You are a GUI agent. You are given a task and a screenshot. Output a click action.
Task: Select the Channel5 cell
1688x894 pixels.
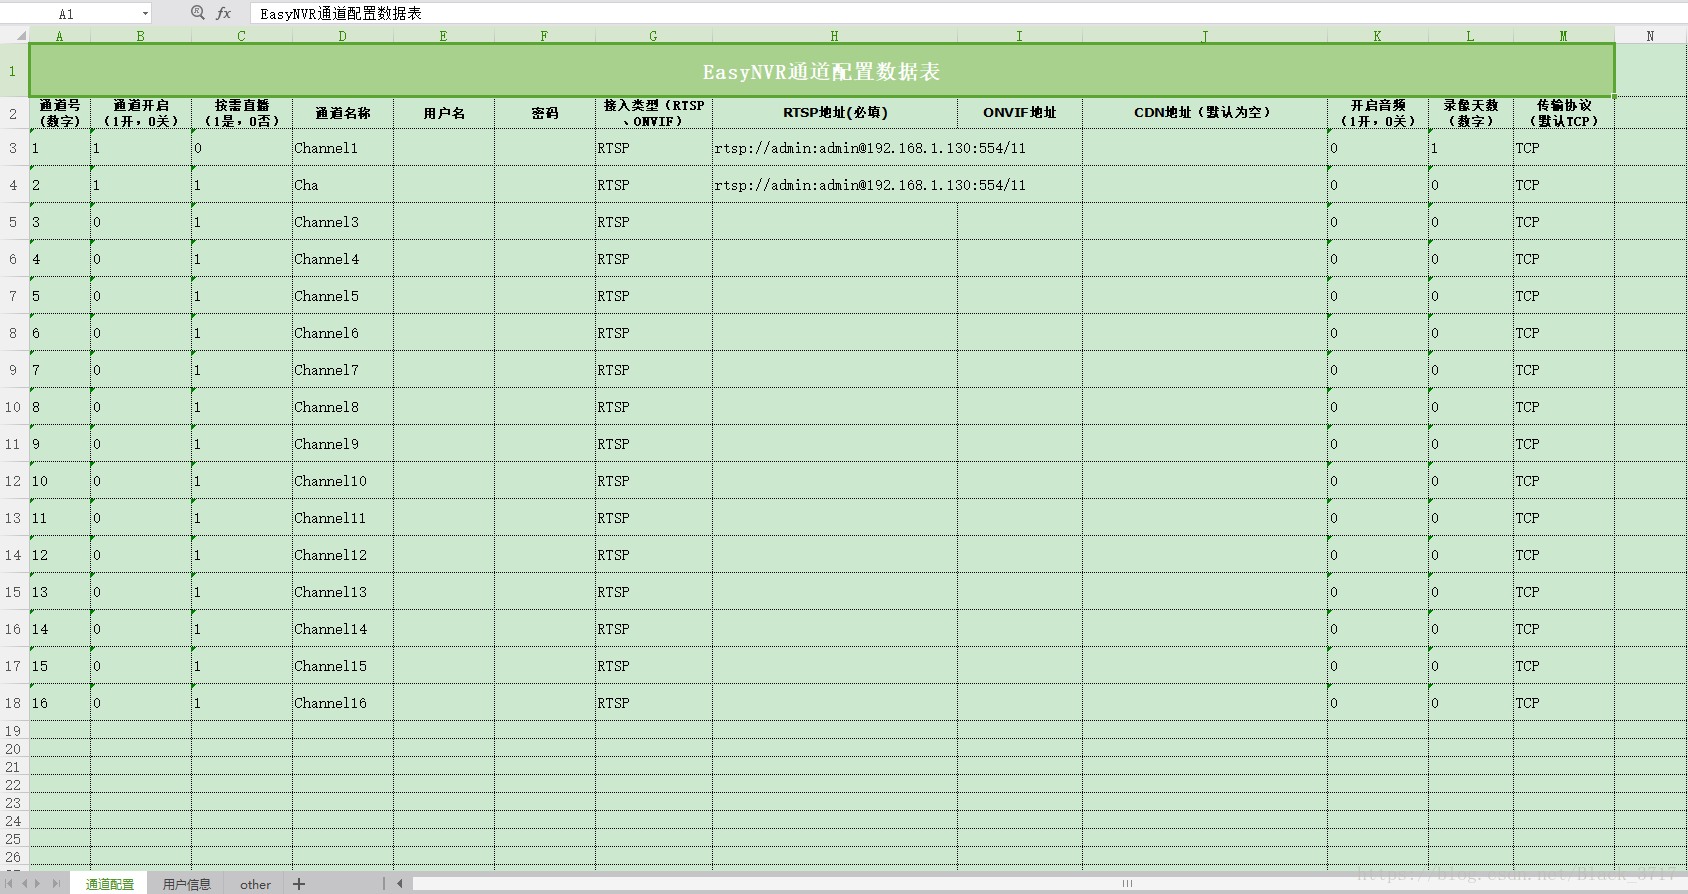click(x=343, y=296)
